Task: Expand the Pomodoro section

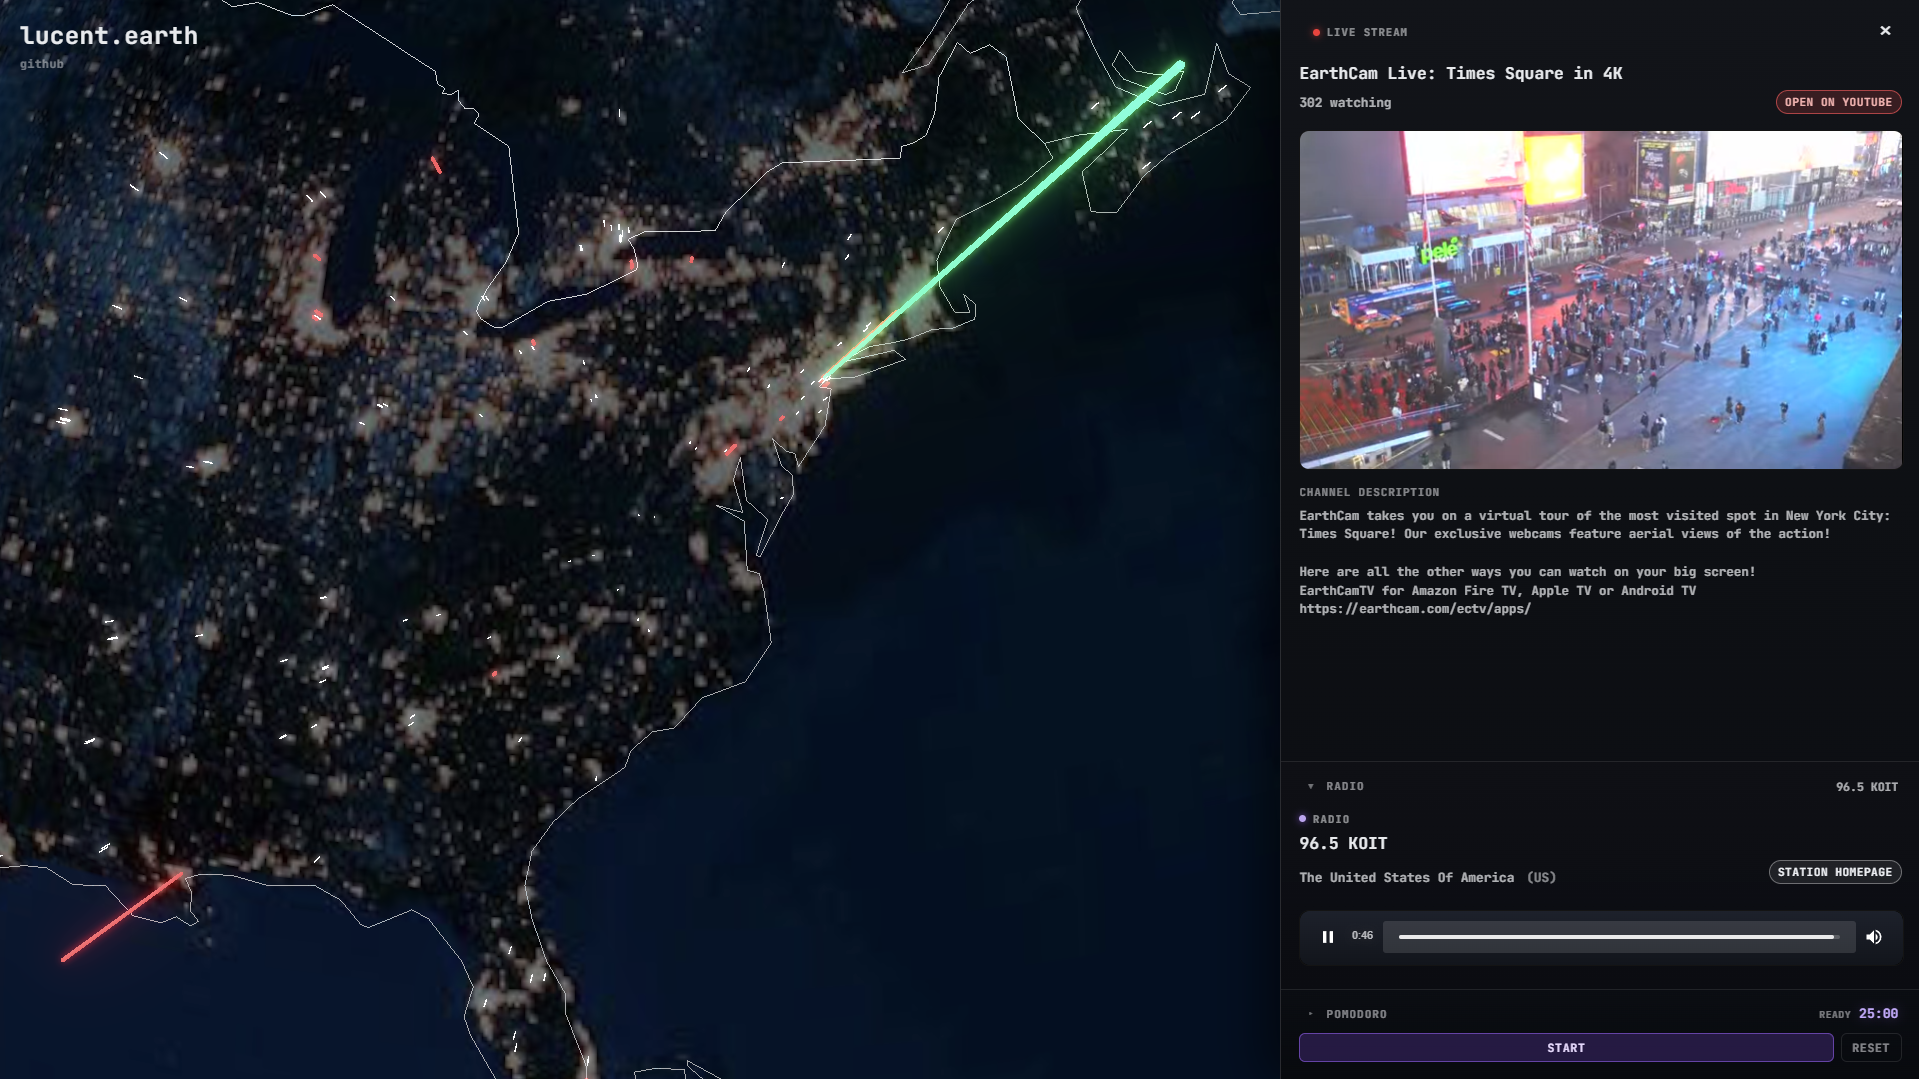Action: [x=1311, y=1014]
